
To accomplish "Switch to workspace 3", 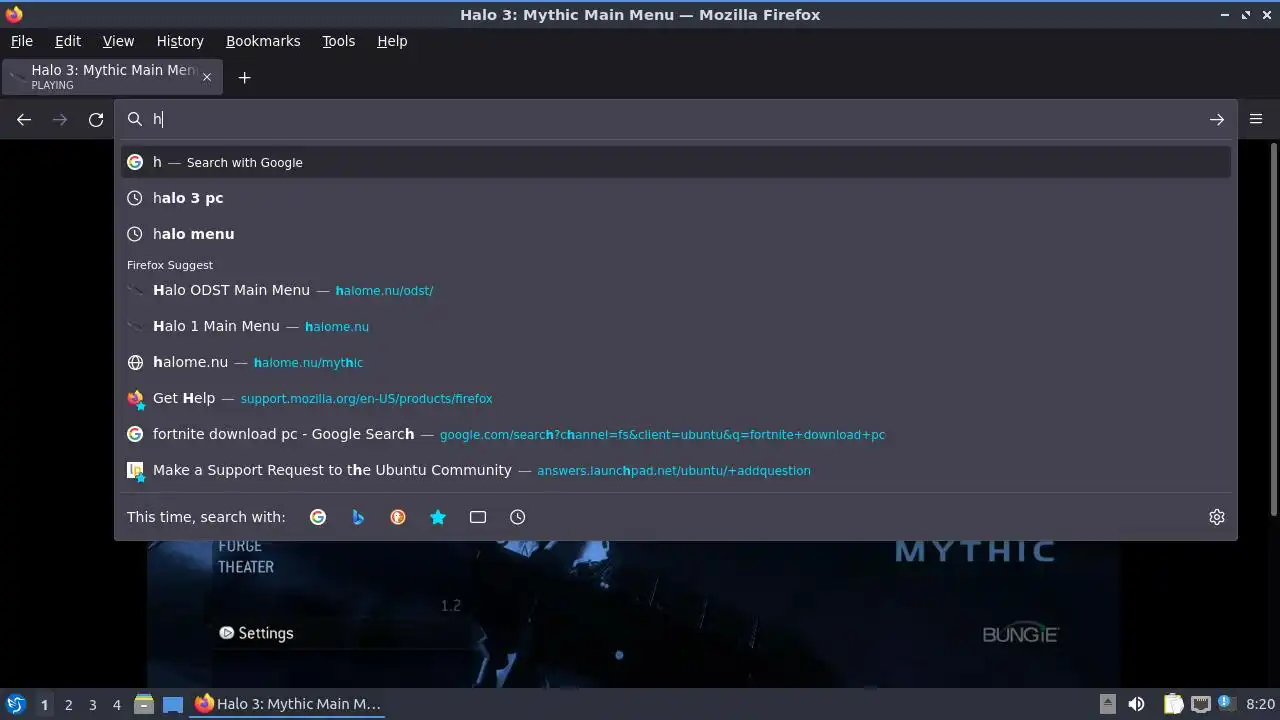I will point(92,704).
